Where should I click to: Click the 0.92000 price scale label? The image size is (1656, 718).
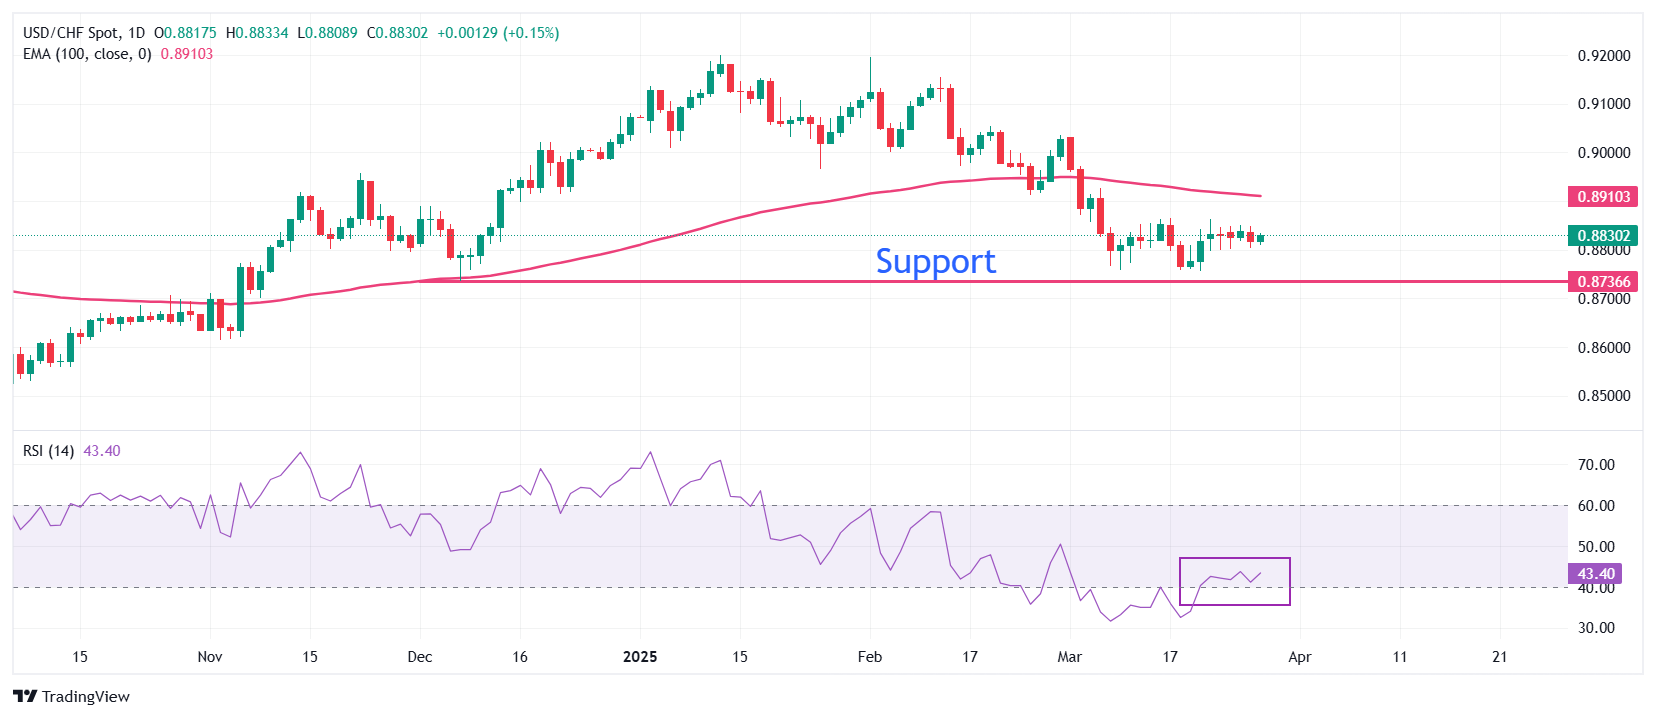click(x=1604, y=56)
